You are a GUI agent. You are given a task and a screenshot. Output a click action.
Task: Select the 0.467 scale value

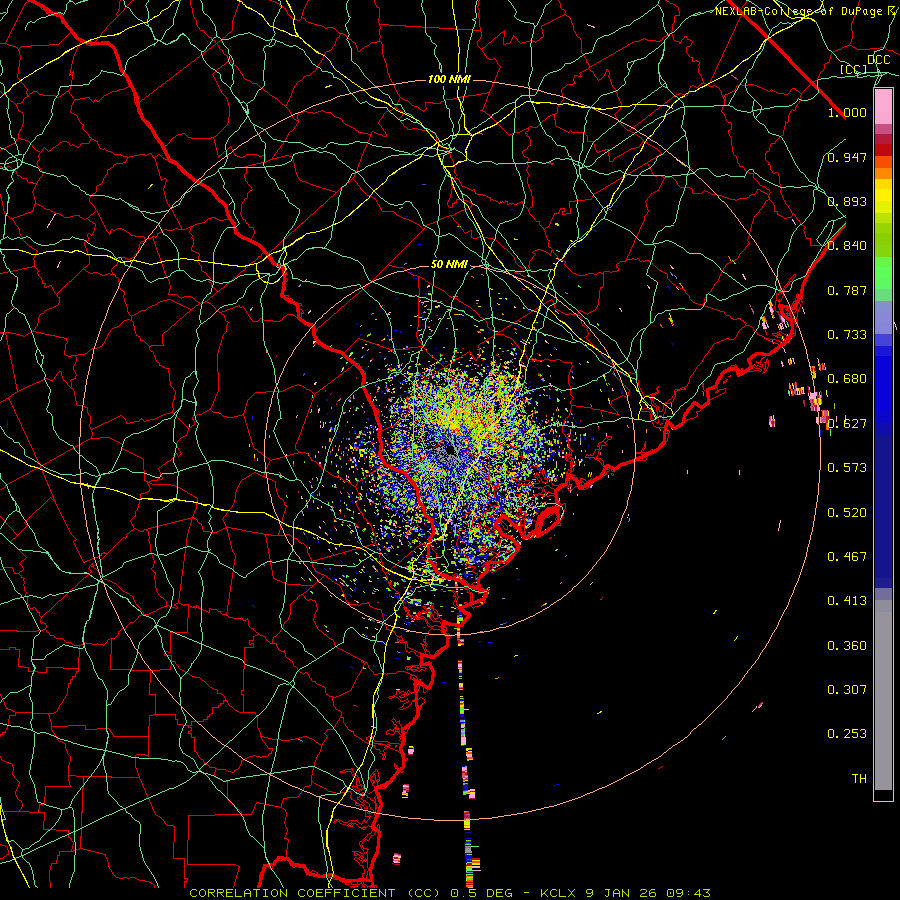point(847,557)
